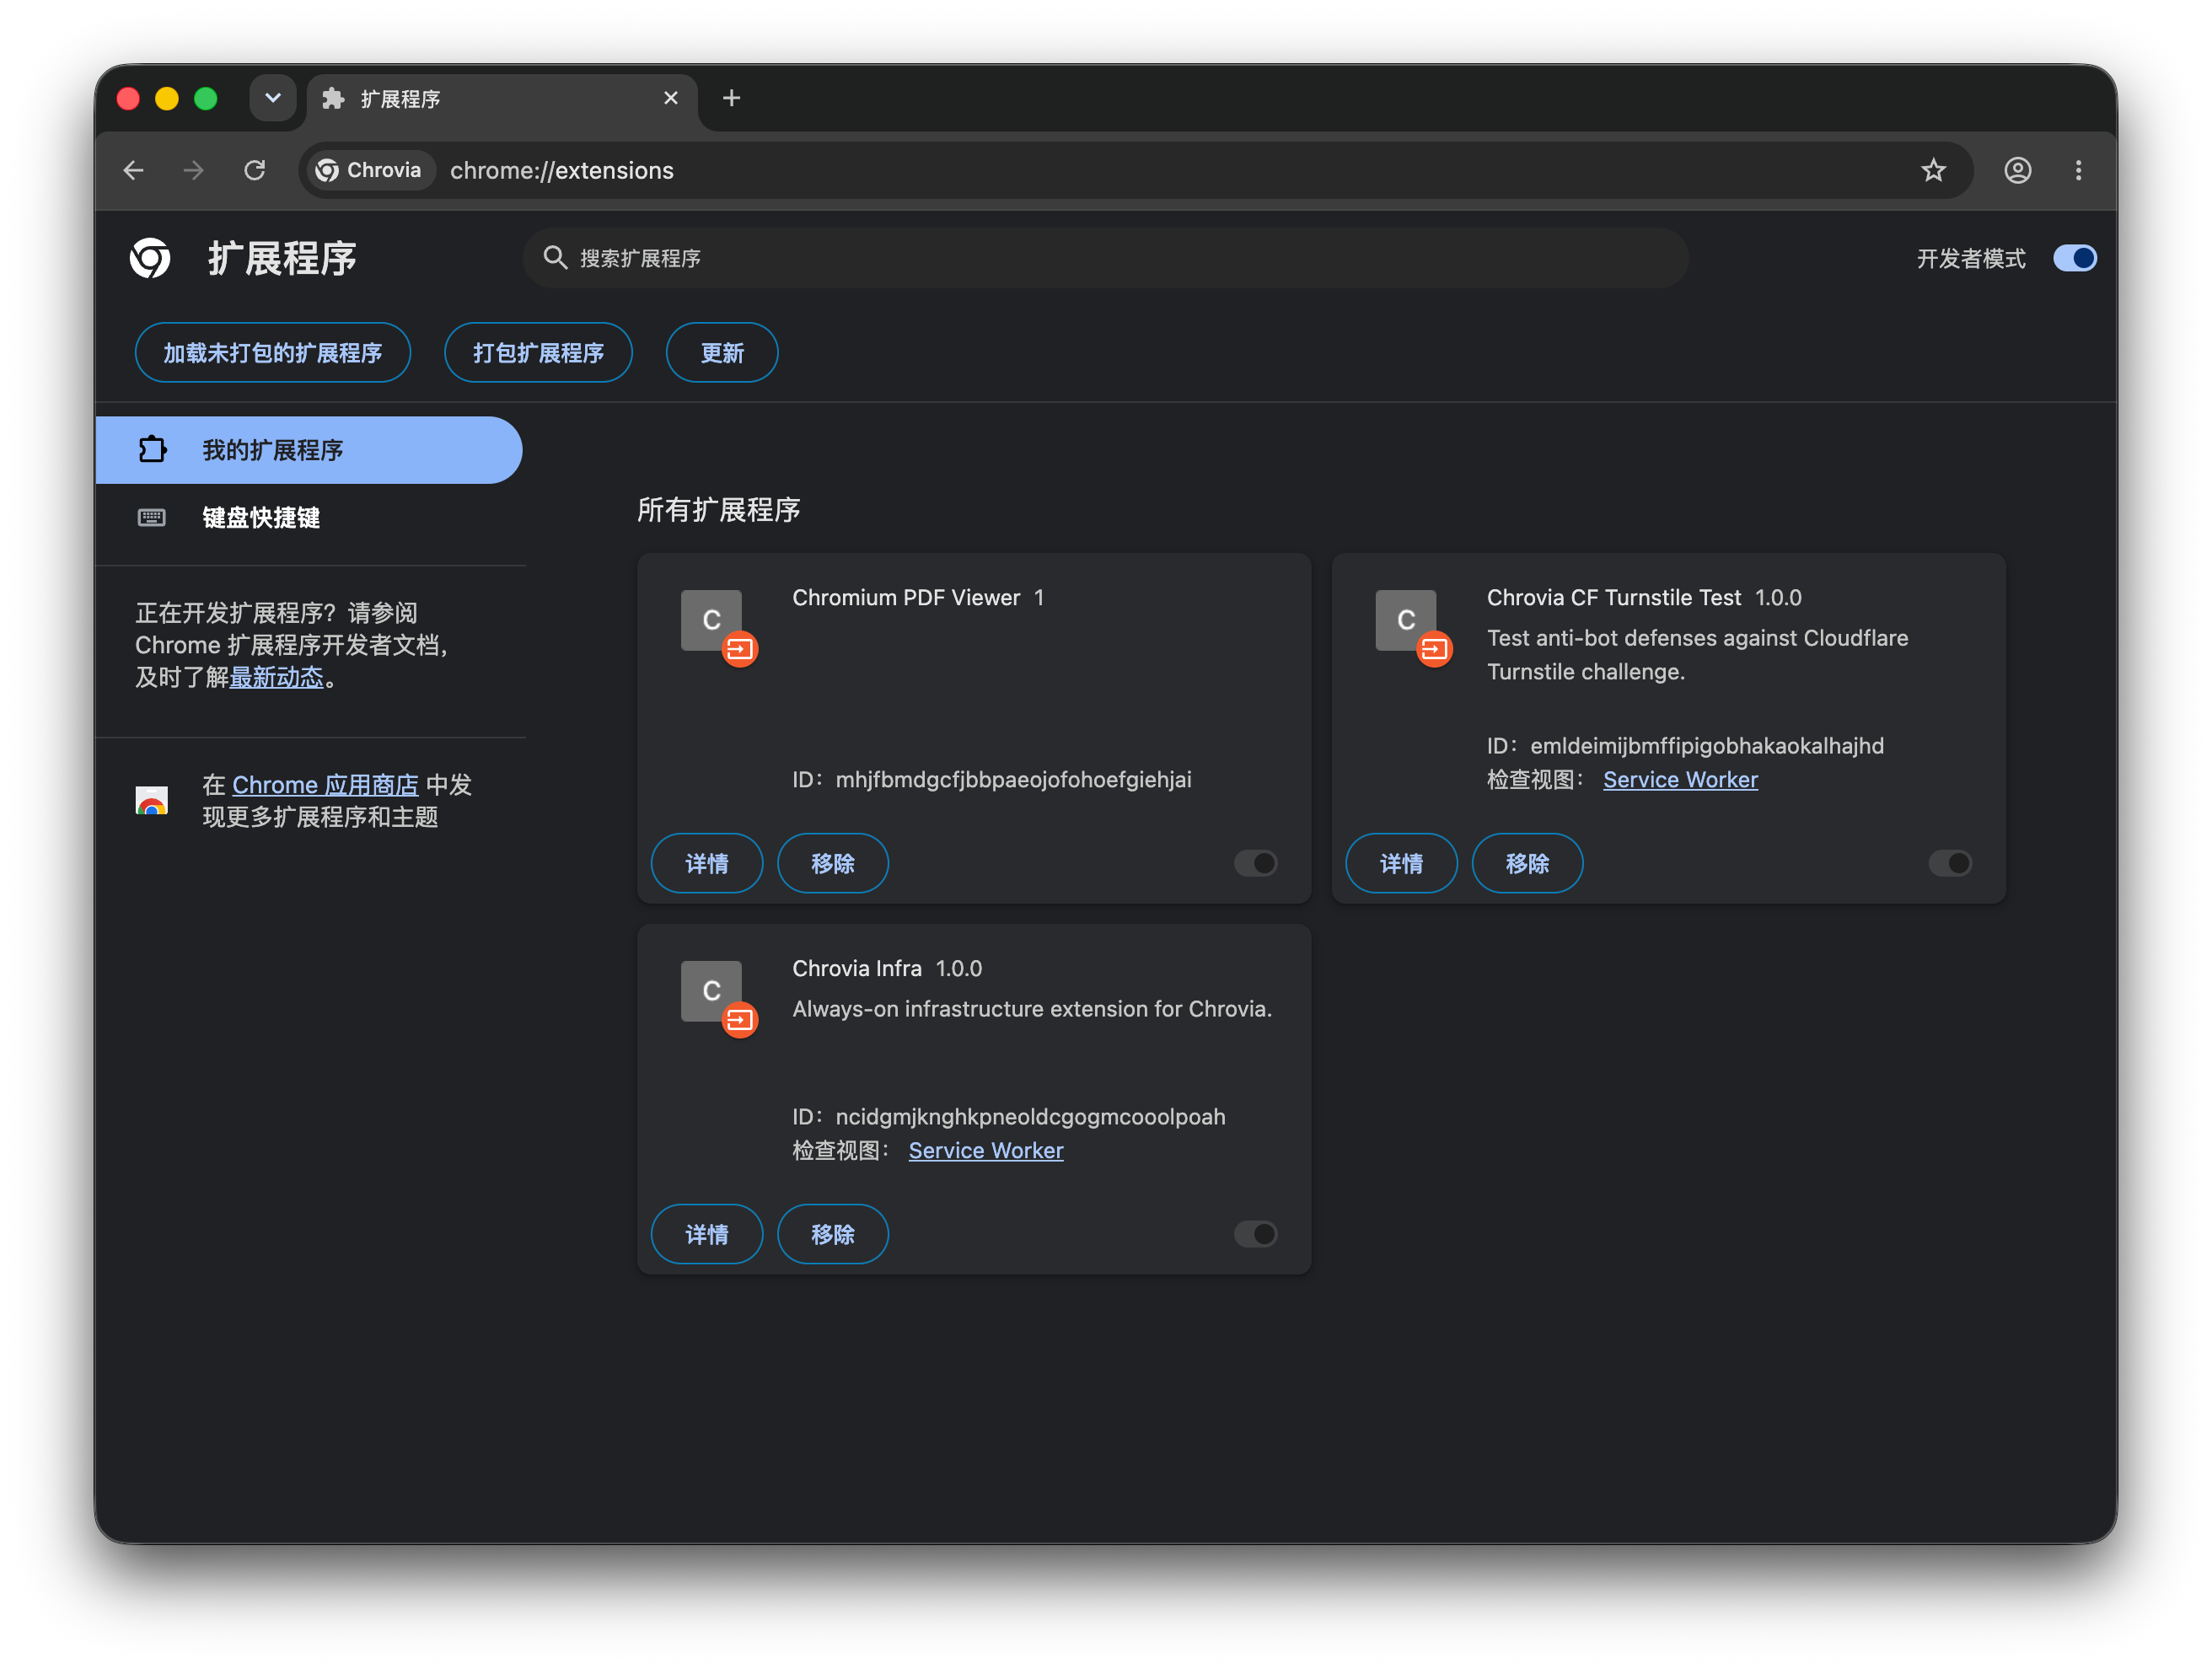Open a new tab with the plus button
2212x1669 pixels.
pyautogui.click(x=731, y=98)
